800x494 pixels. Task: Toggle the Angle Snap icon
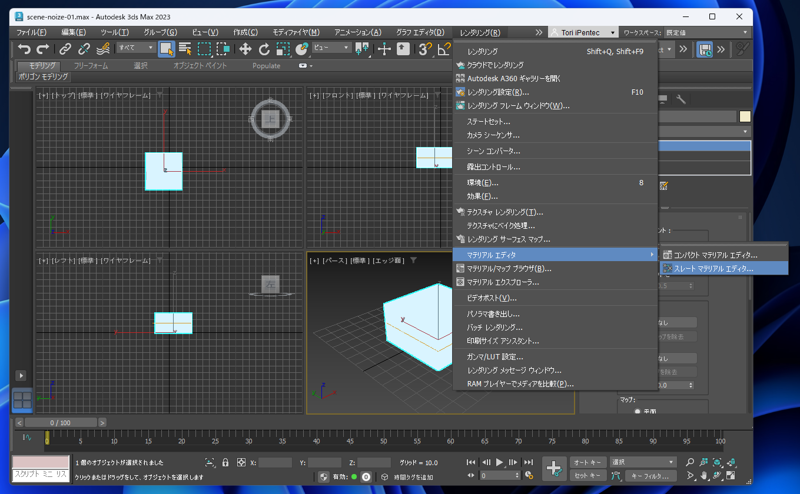tap(444, 49)
